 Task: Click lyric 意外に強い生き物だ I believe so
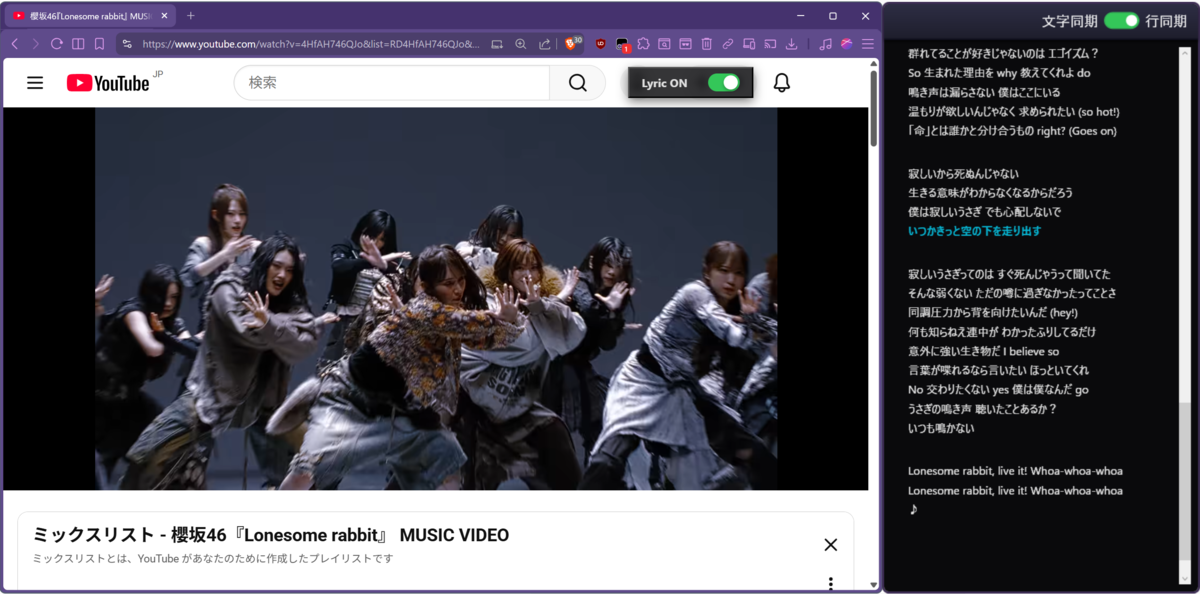coord(983,351)
